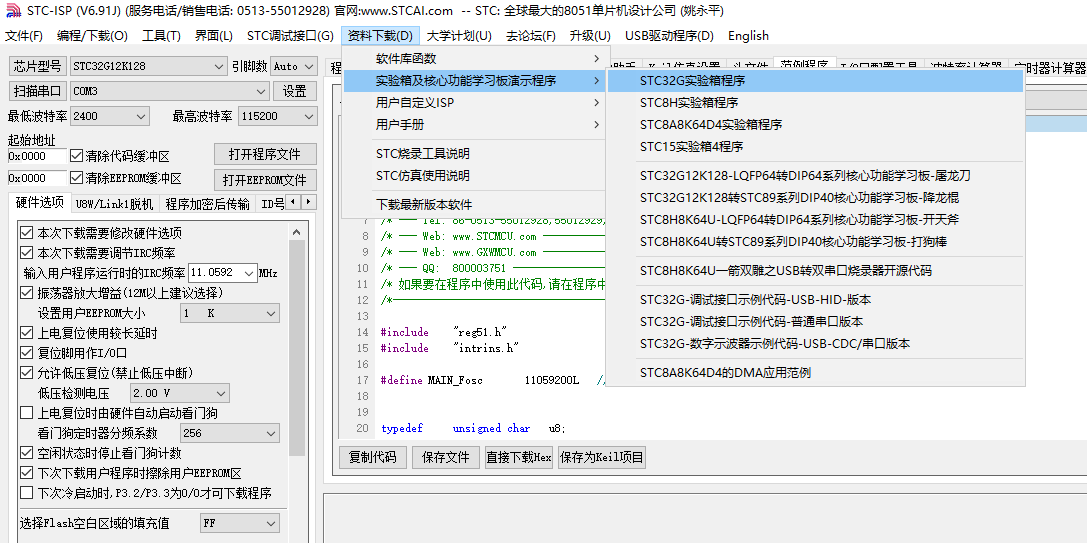This screenshot has width=1087, height=543.
Task: Click the EEPROM start address 0x0000 field
Action: click(37, 178)
